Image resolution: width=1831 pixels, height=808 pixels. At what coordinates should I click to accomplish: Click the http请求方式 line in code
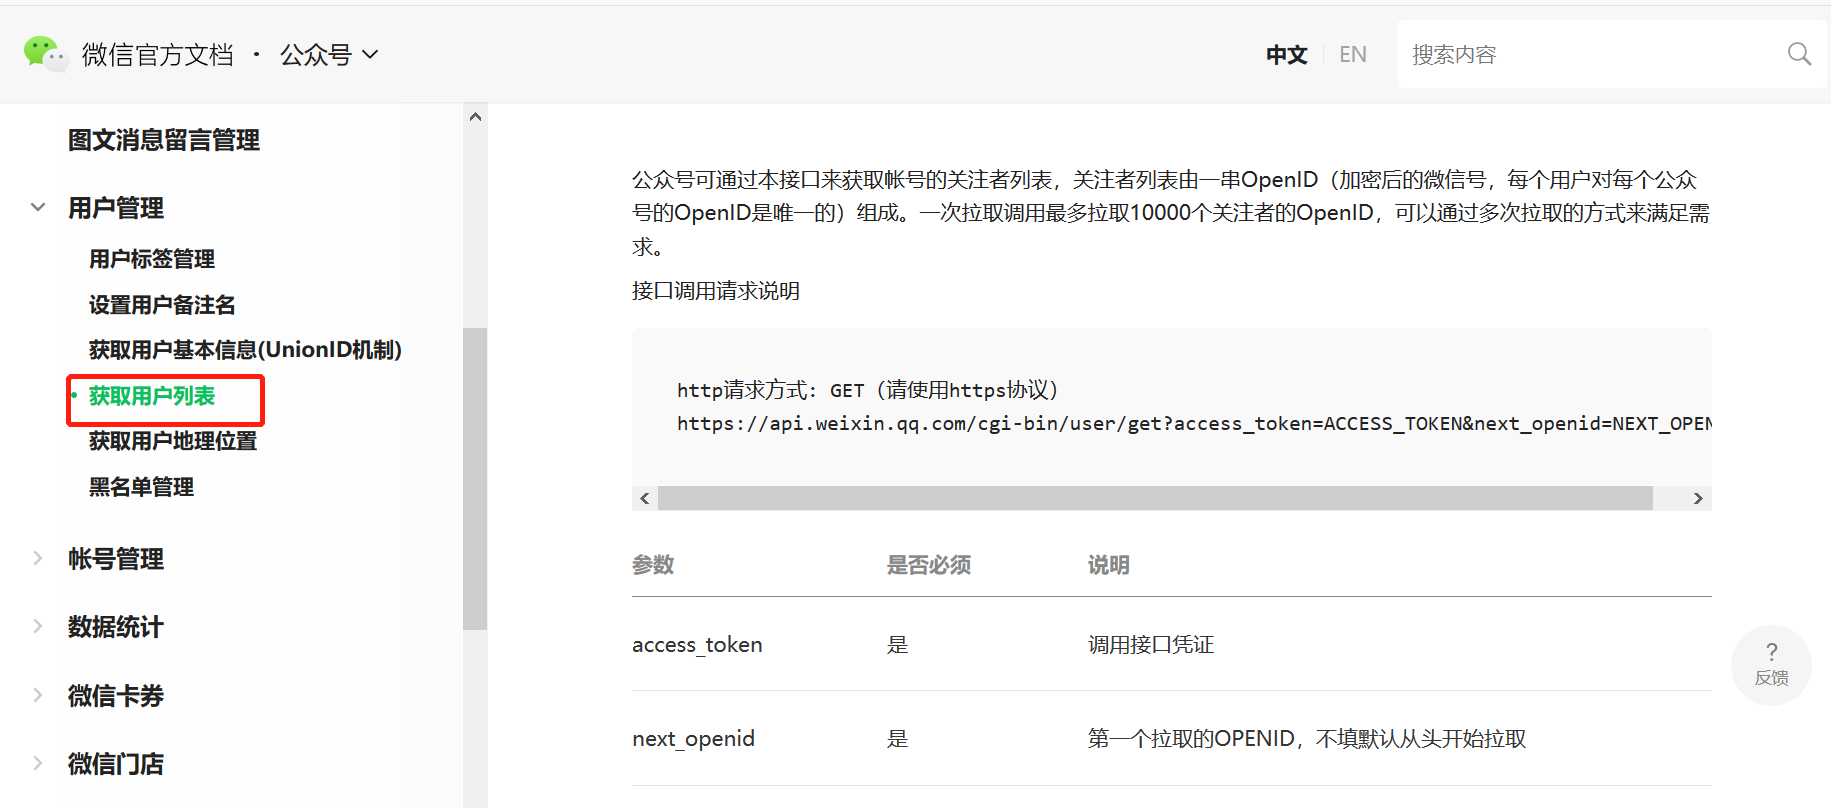(868, 390)
